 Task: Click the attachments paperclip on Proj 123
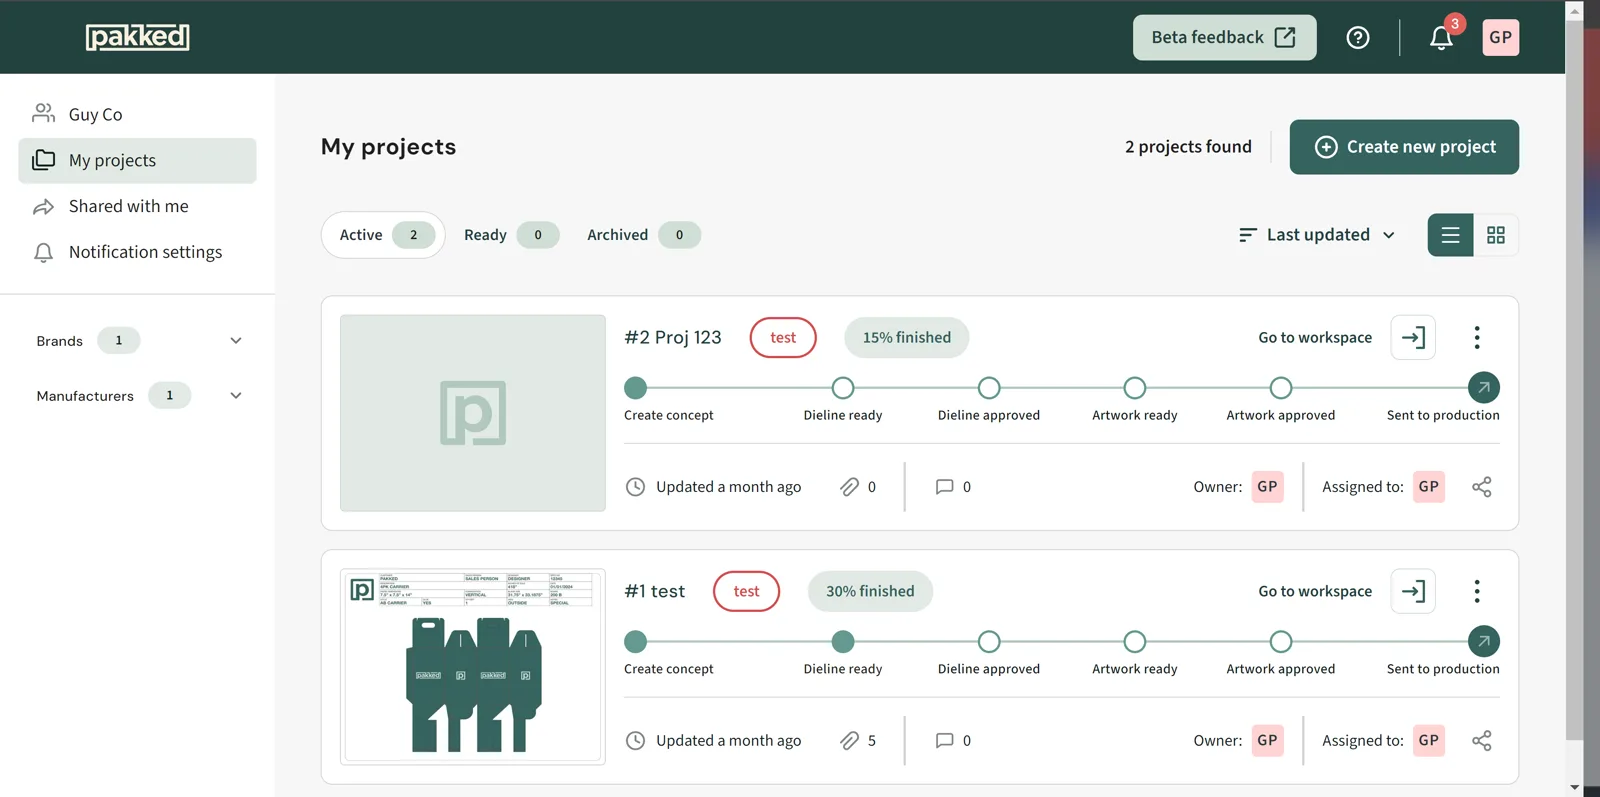(849, 487)
